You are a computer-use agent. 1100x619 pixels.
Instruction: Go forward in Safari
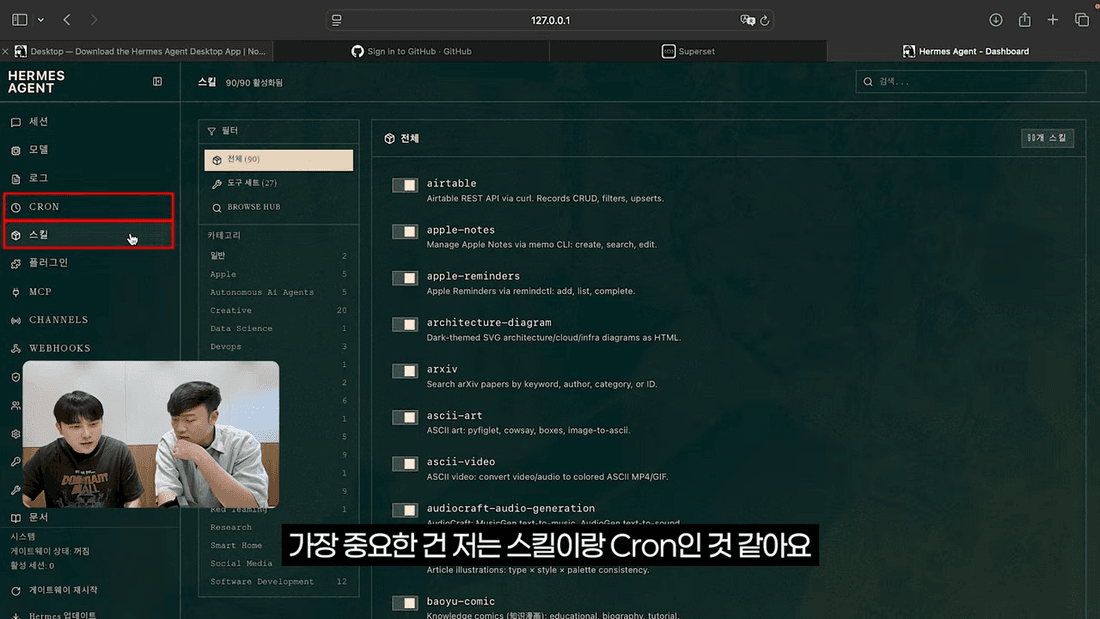point(94,20)
